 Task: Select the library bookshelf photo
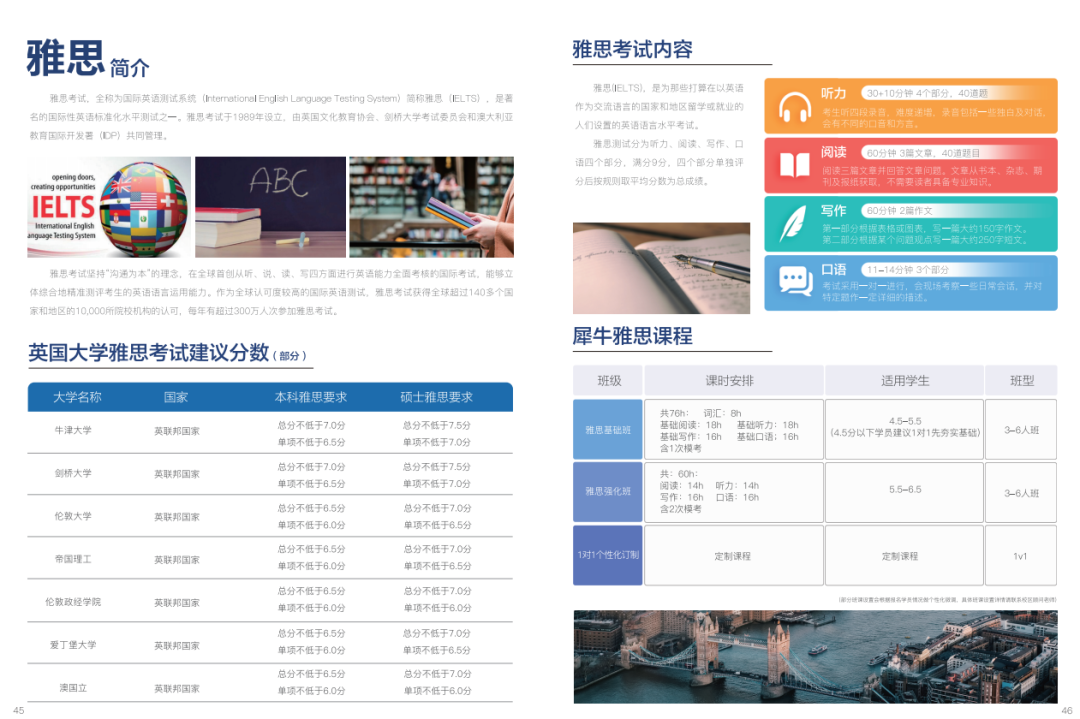tap(431, 207)
